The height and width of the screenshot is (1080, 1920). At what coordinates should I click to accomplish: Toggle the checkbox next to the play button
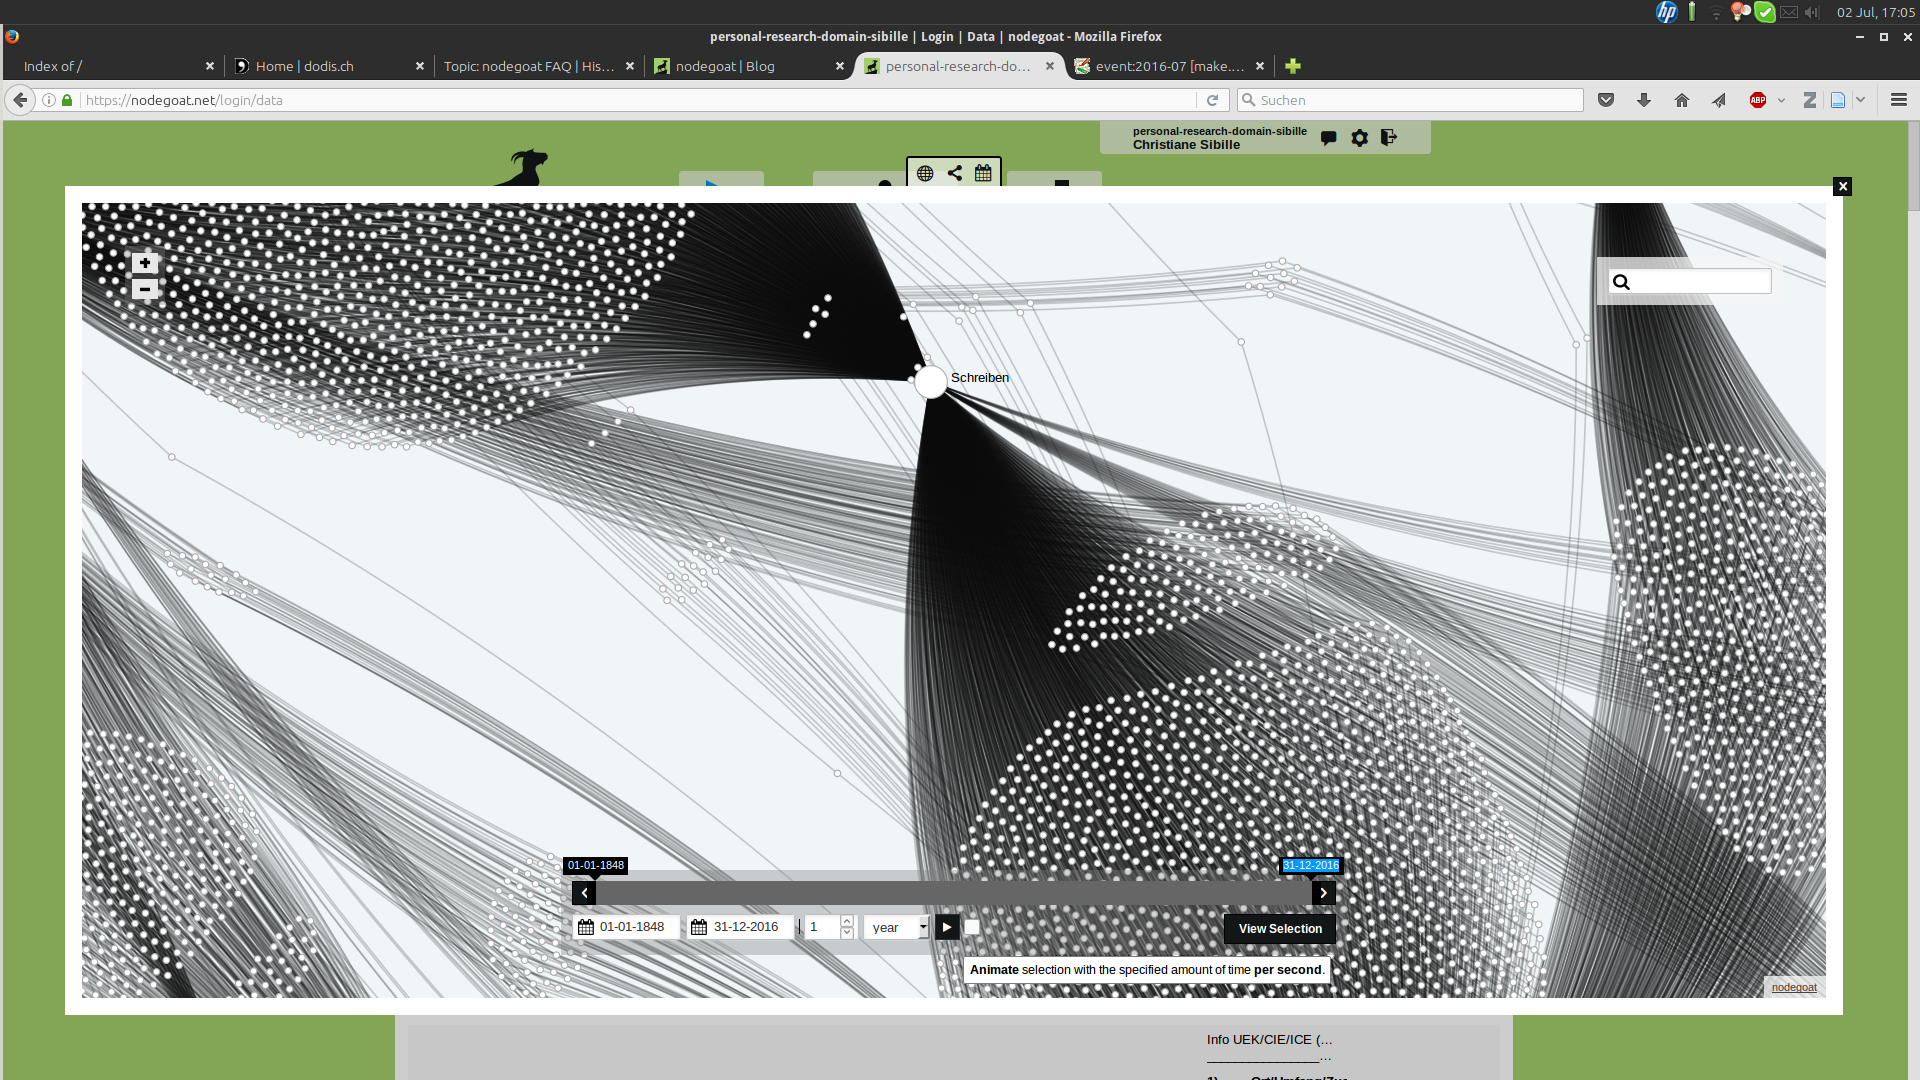(x=972, y=927)
